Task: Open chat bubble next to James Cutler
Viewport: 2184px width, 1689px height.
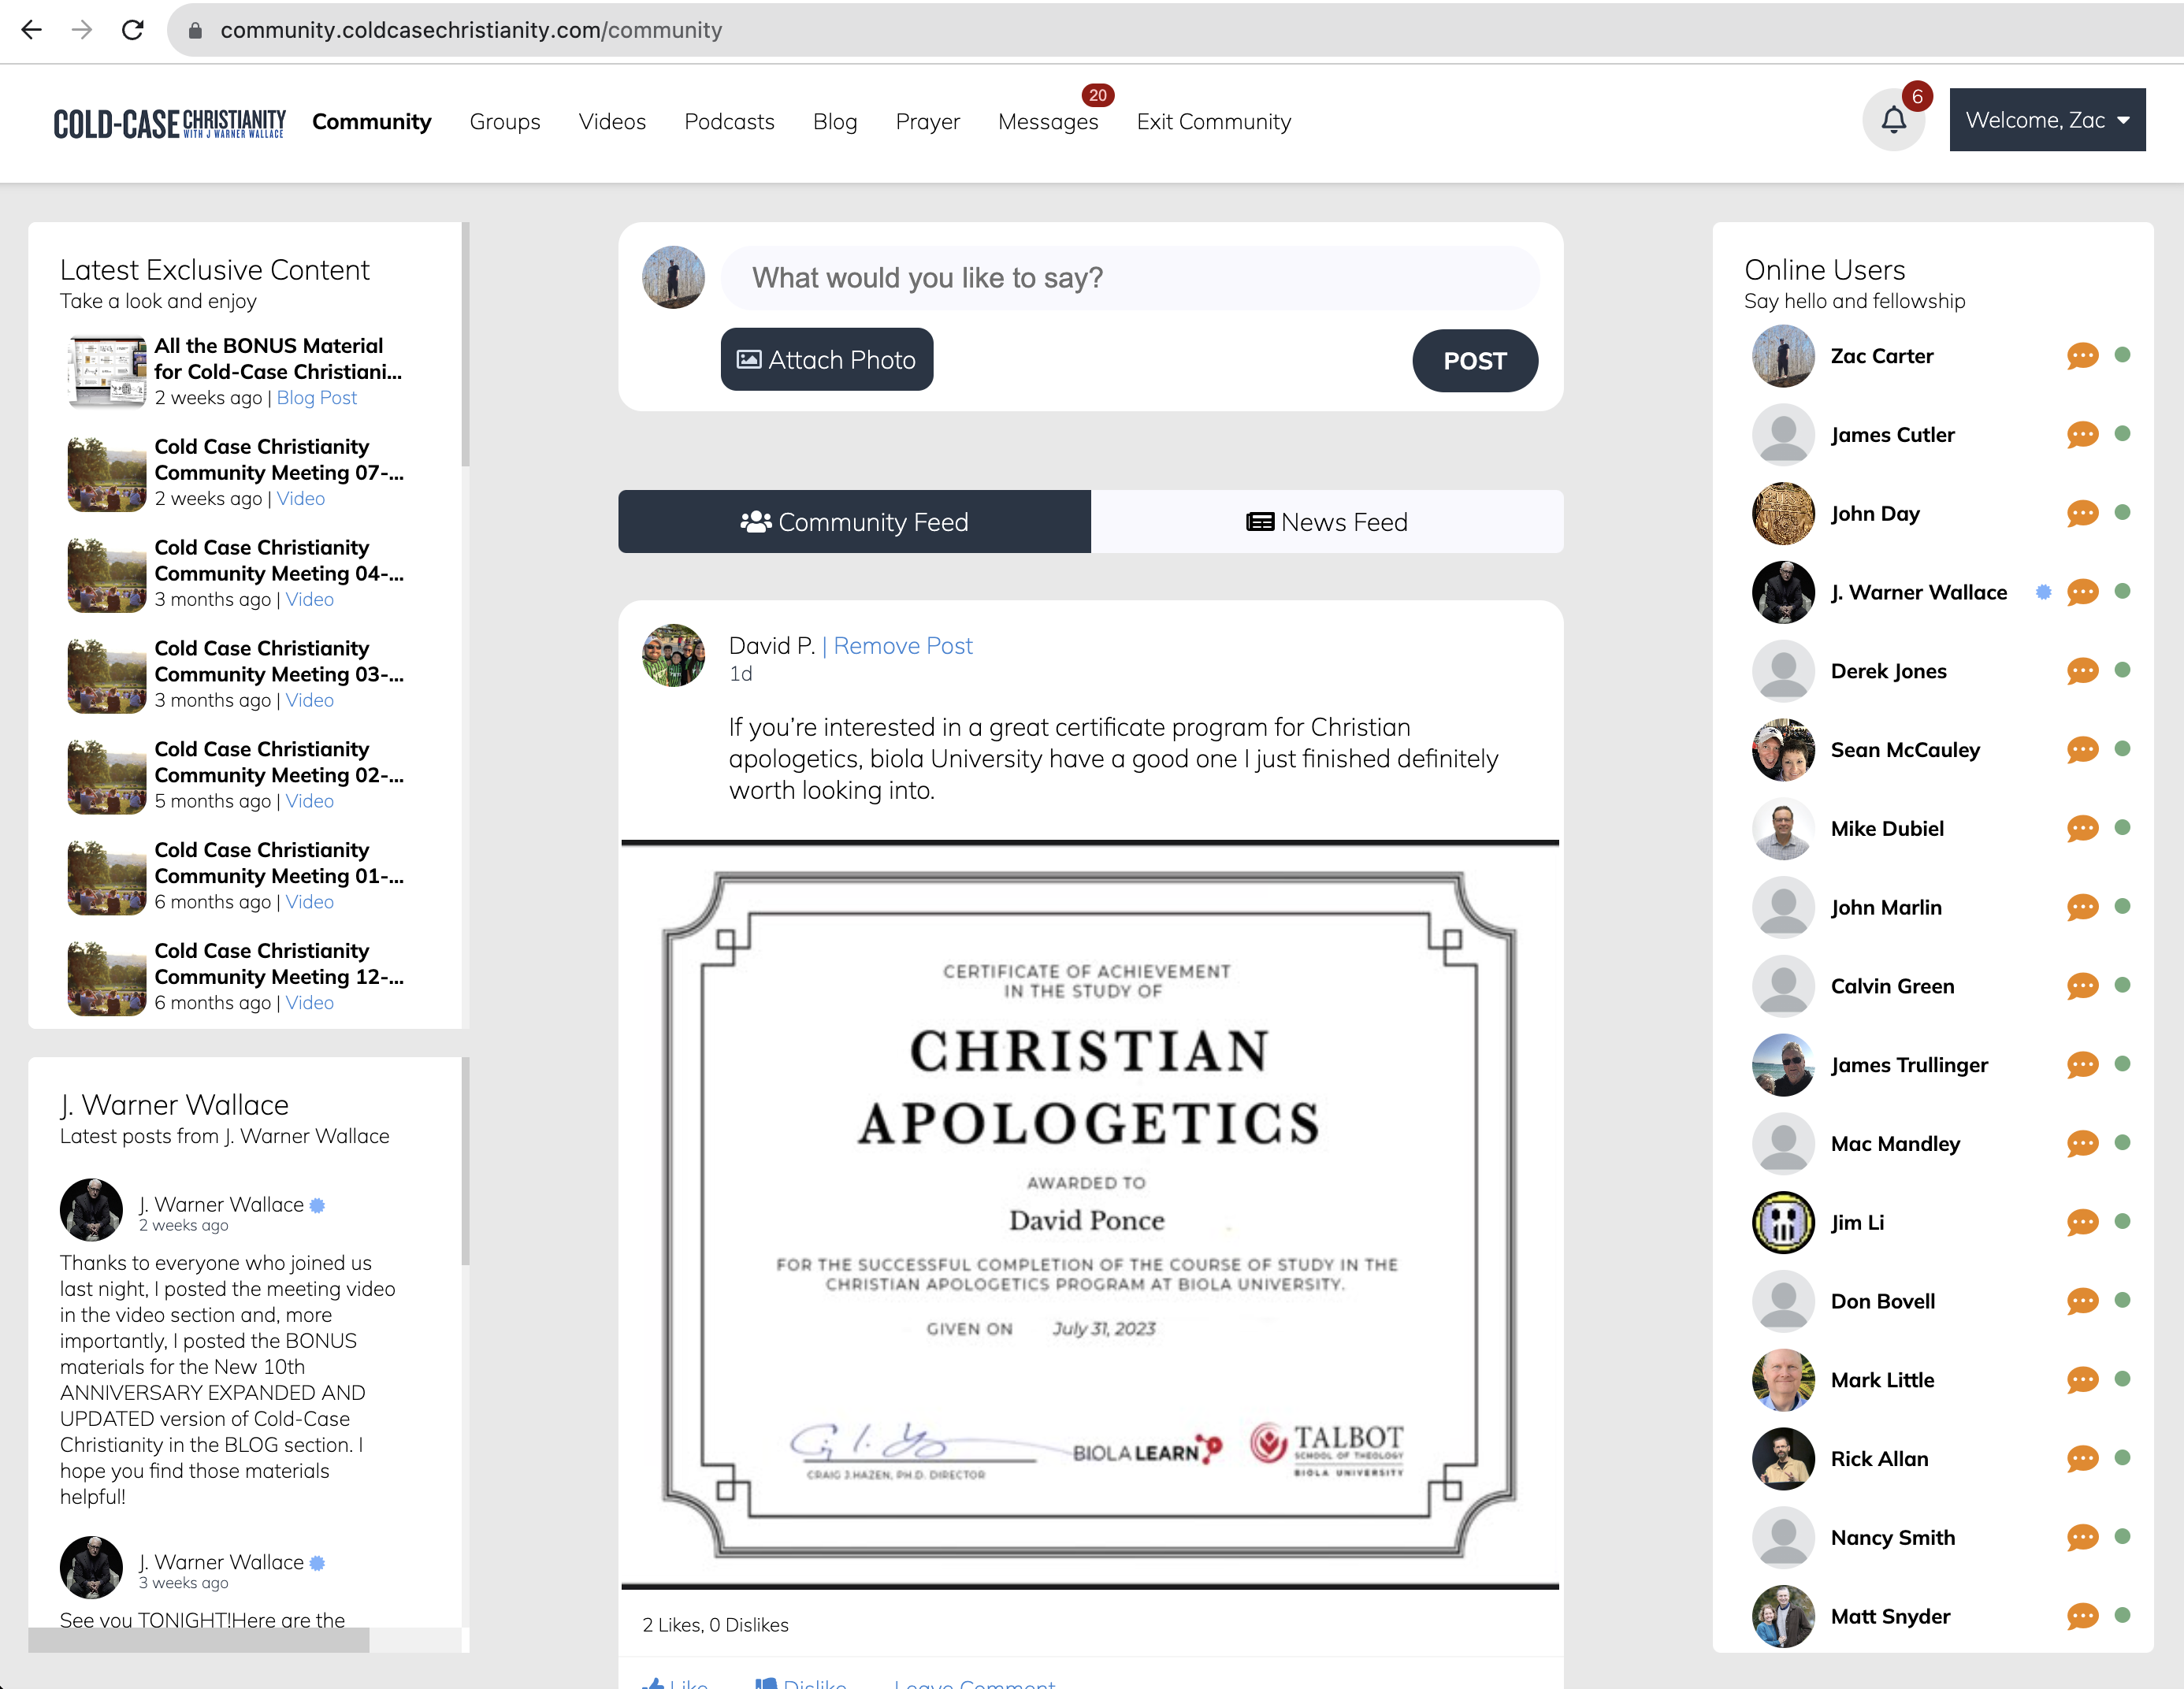Action: click(x=2082, y=435)
